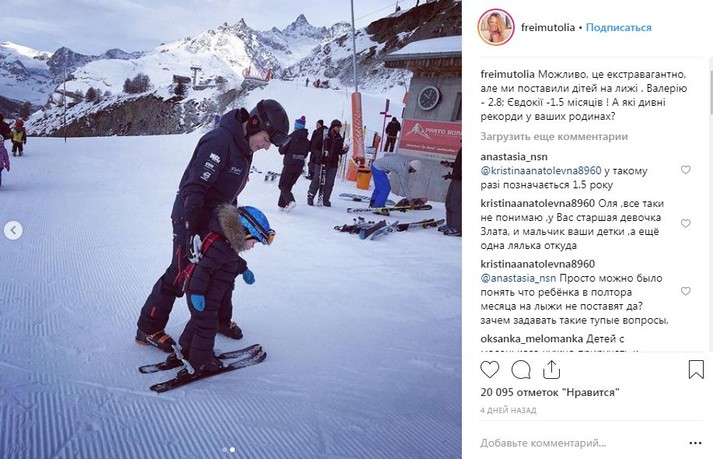713x459 pixels.
Task: Like kristinaanatolevna8960's comment about Злата
Action: click(x=685, y=223)
